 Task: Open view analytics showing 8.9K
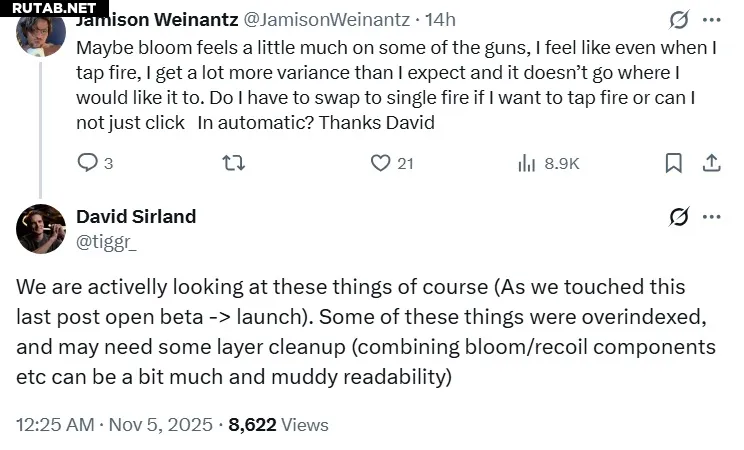point(528,163)
